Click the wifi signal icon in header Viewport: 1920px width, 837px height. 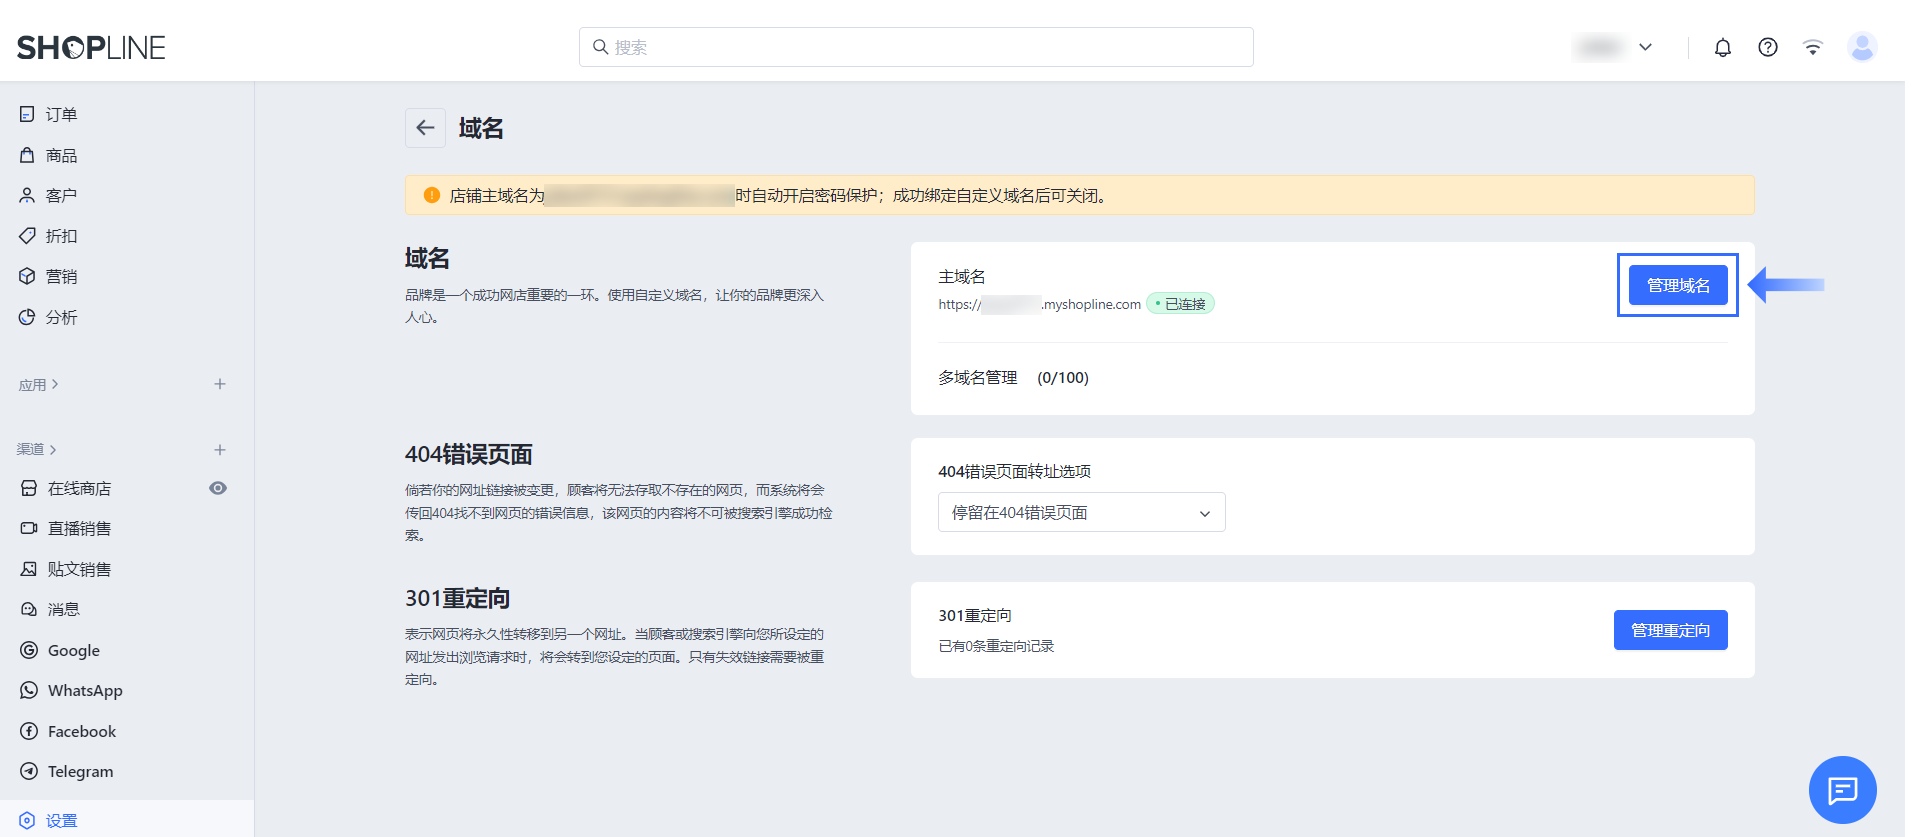[x=1812, y=47]
